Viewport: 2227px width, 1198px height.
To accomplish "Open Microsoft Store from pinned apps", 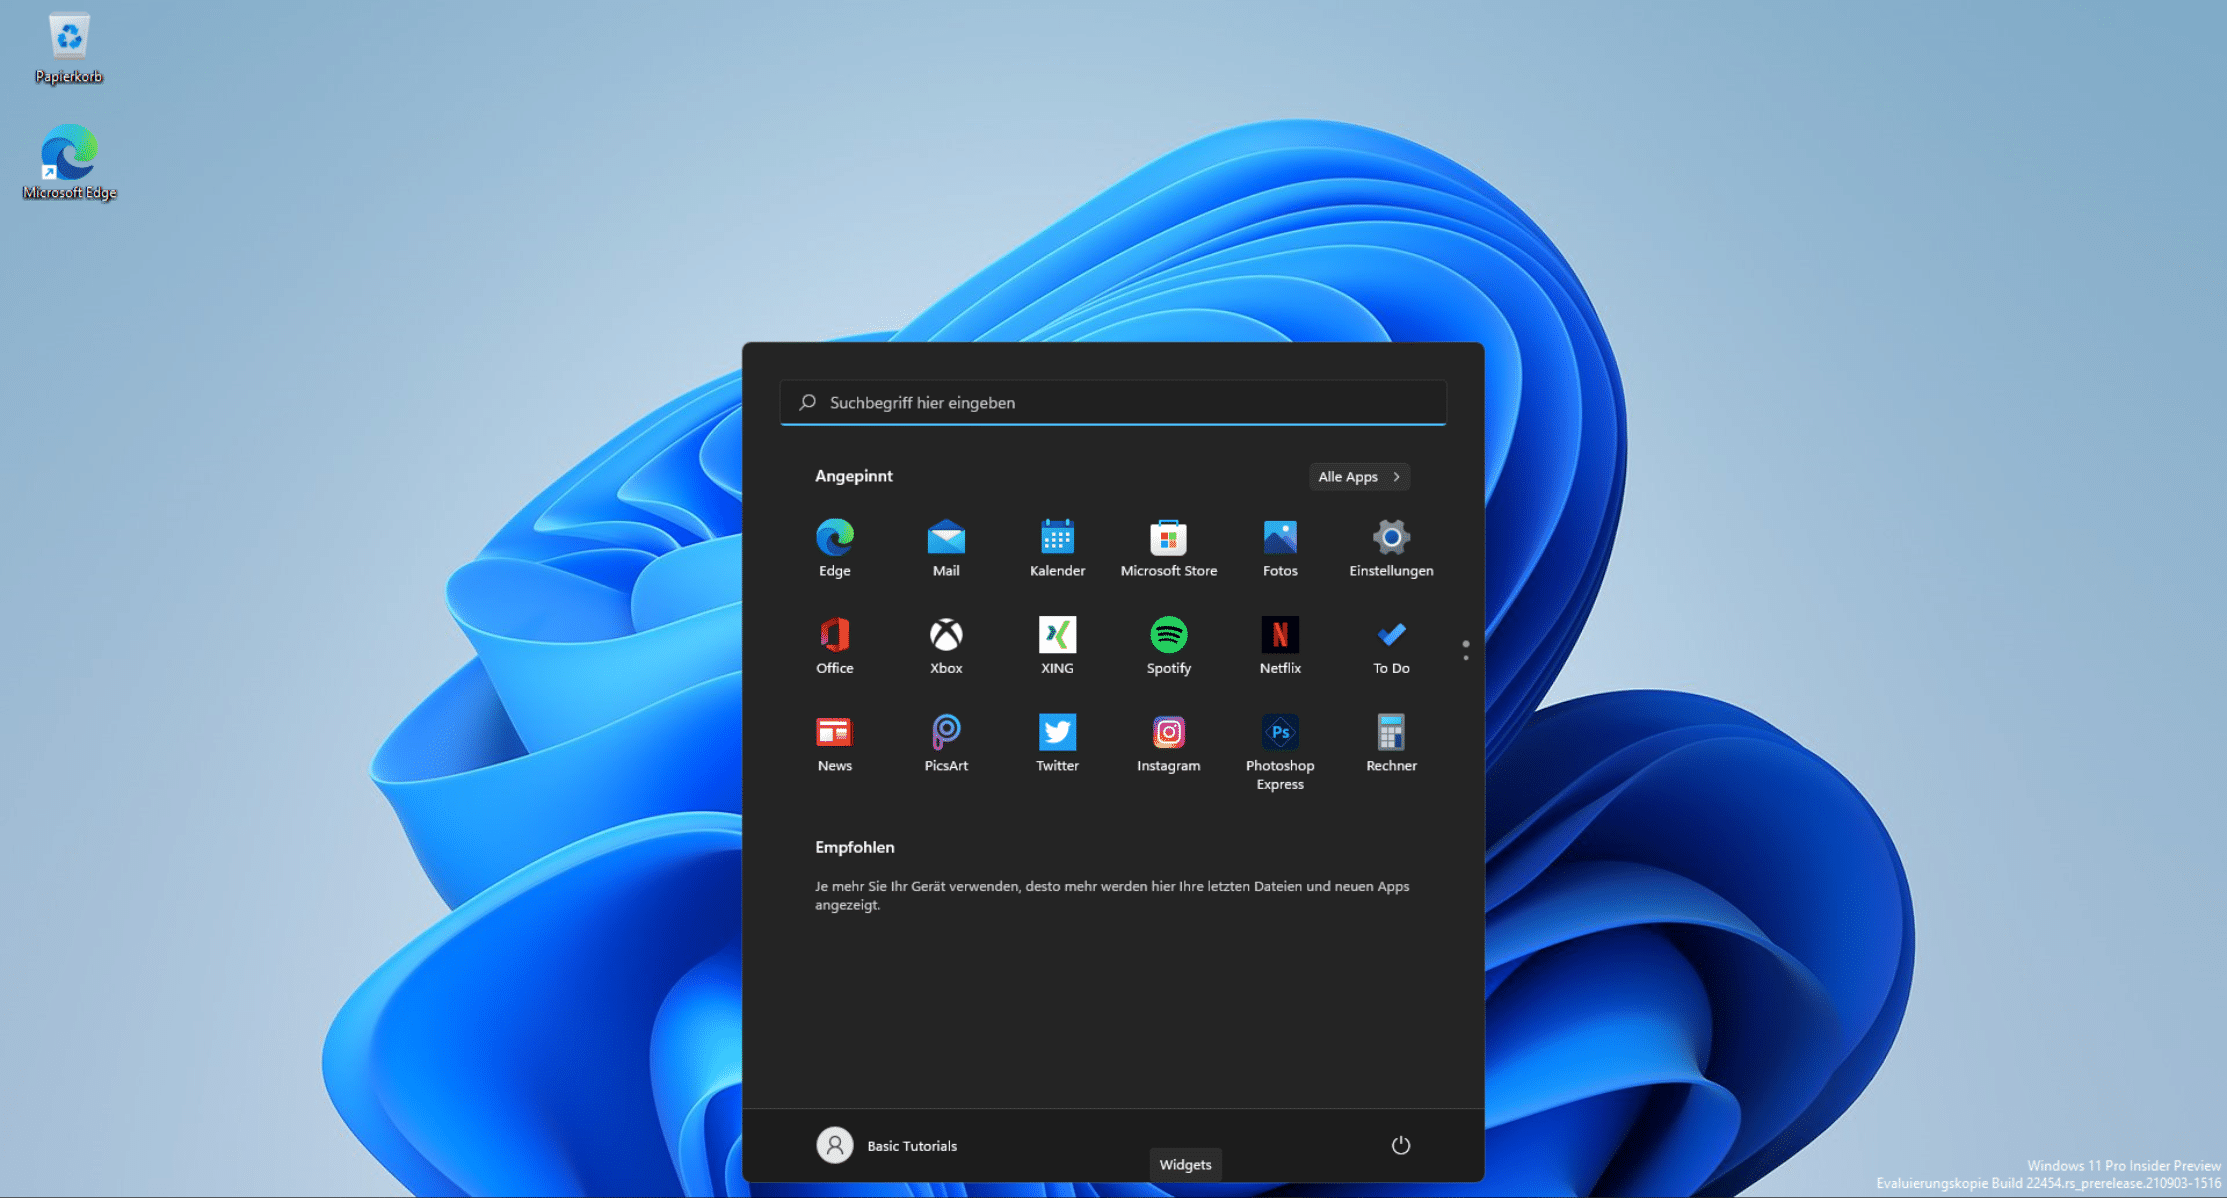I will tap(1168, 538).
